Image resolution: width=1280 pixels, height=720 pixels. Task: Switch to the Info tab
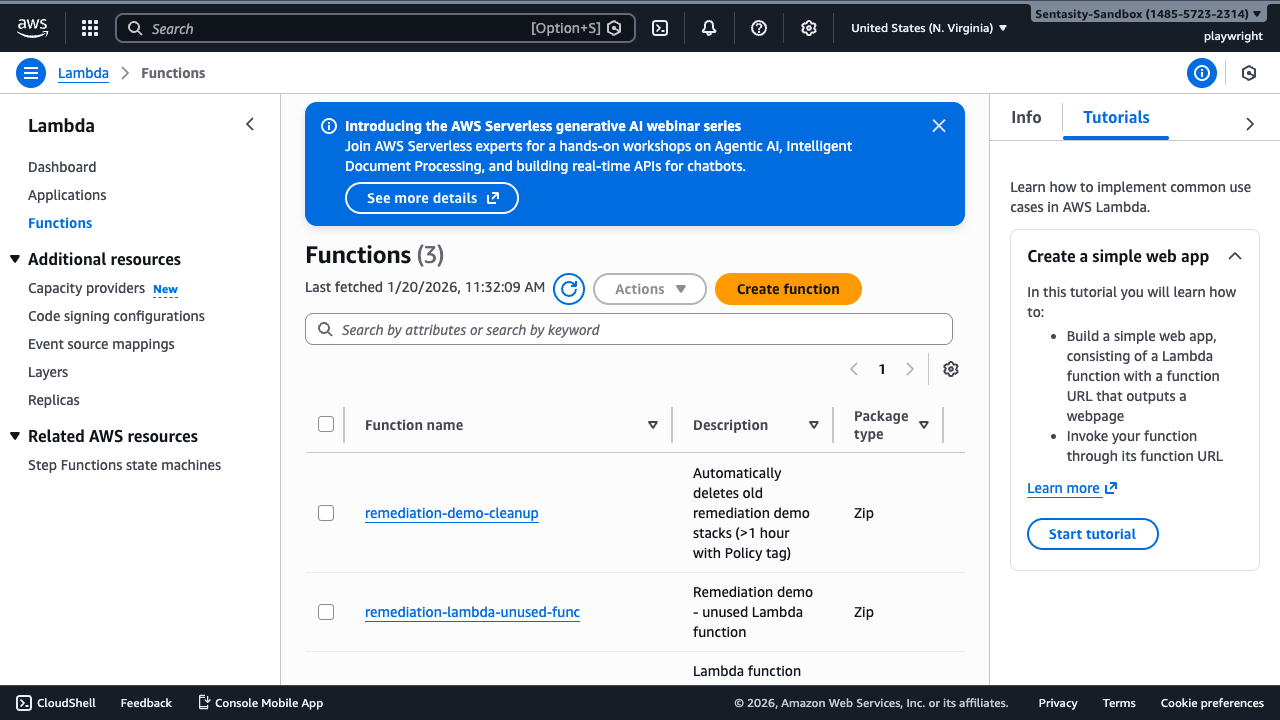click(x=1026, y=117)
